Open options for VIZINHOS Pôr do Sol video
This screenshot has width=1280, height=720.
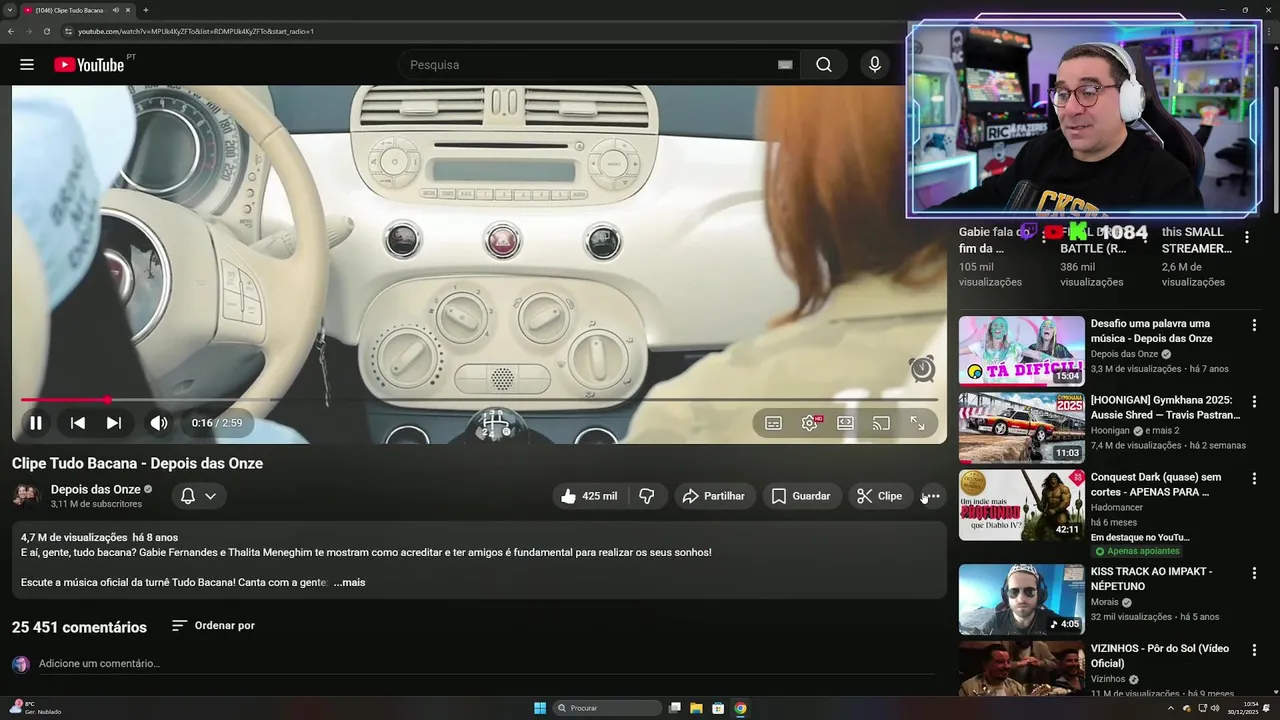(x=1254, y=651)
